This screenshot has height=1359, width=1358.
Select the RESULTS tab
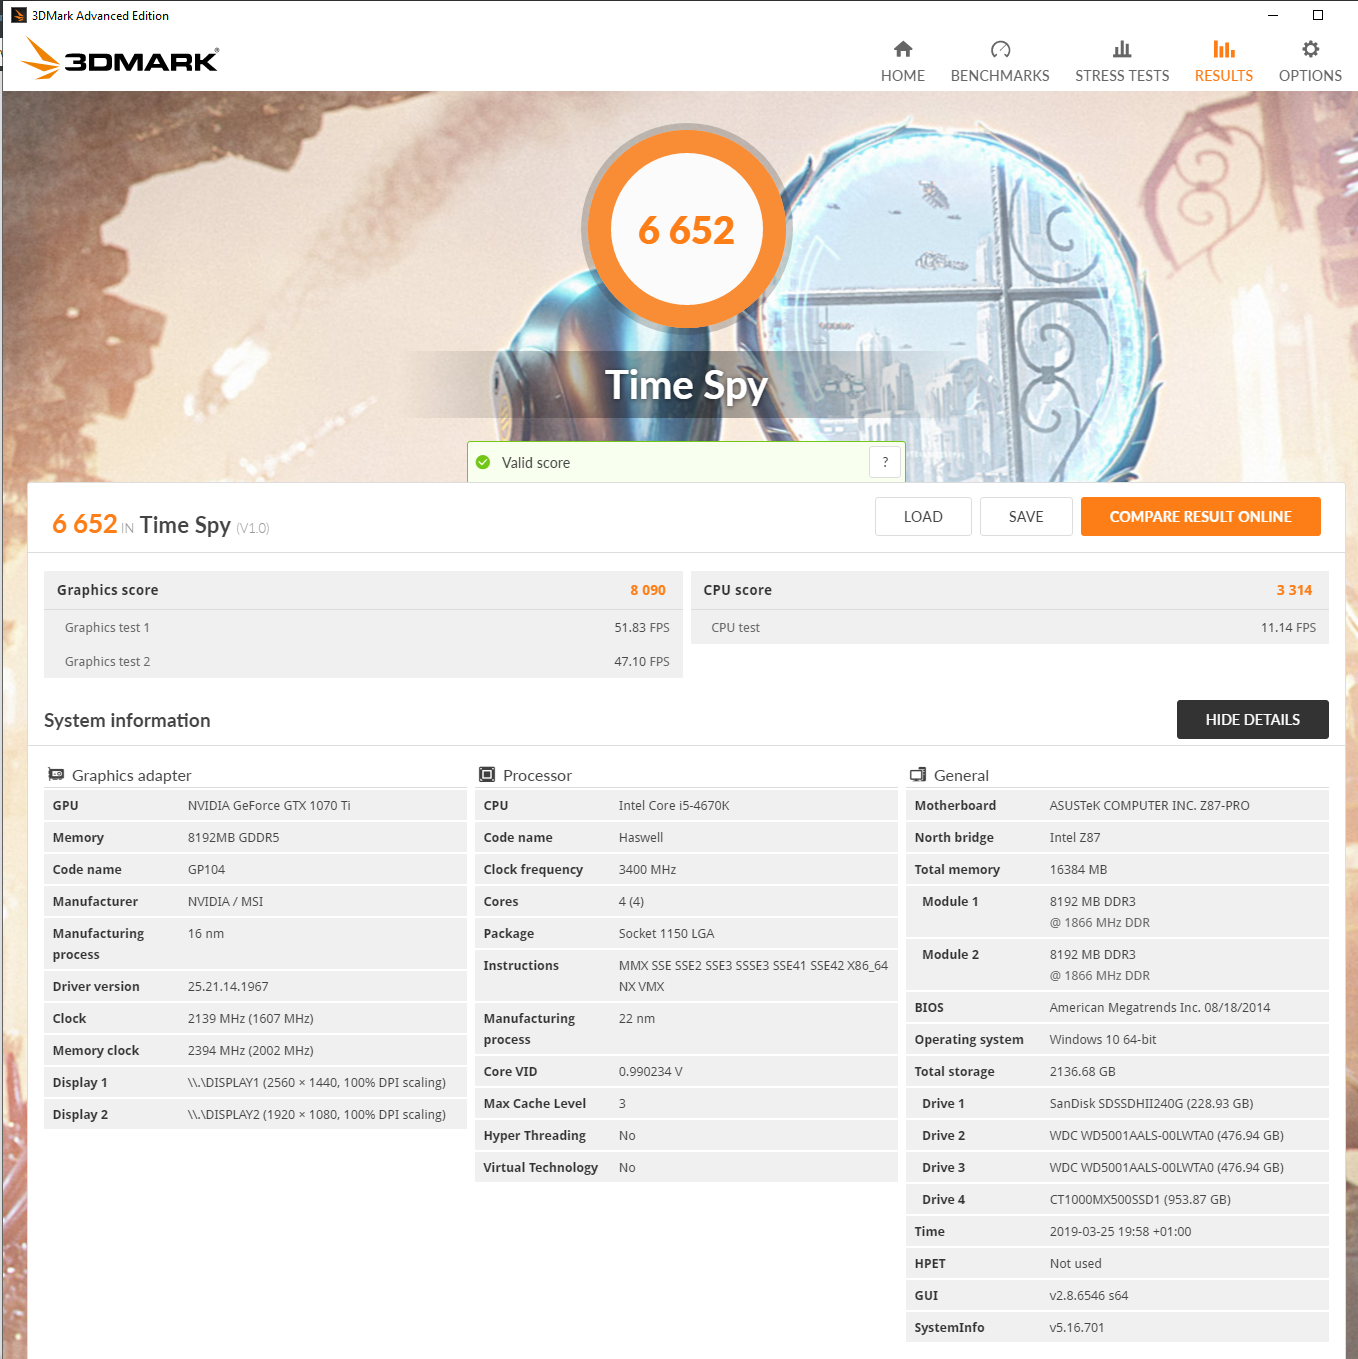(x=1224, y=62)
